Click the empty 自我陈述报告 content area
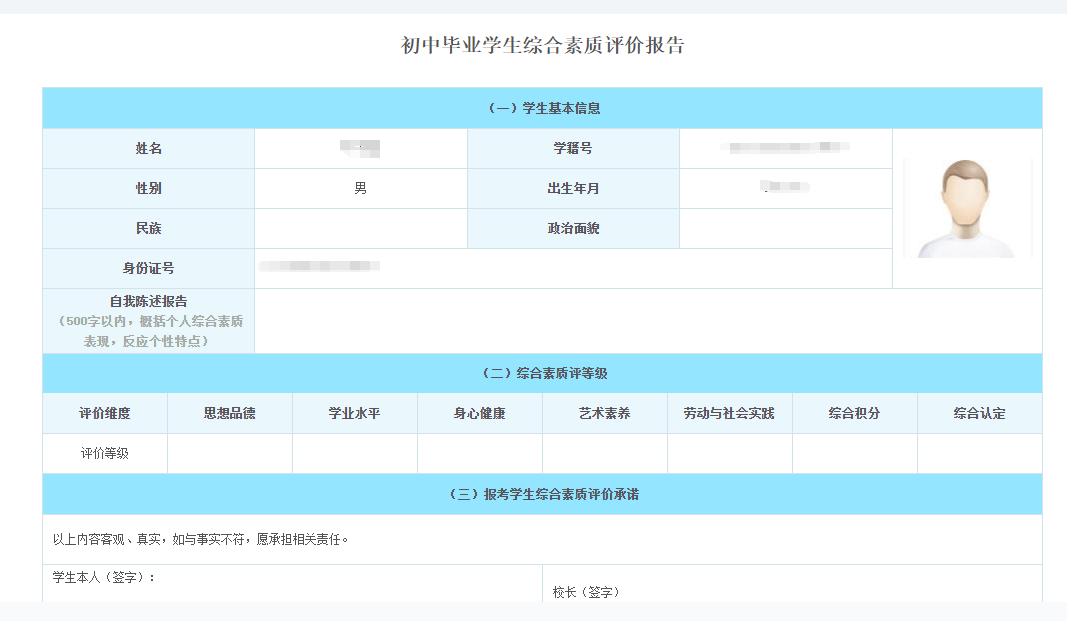 tap(648, 321)
